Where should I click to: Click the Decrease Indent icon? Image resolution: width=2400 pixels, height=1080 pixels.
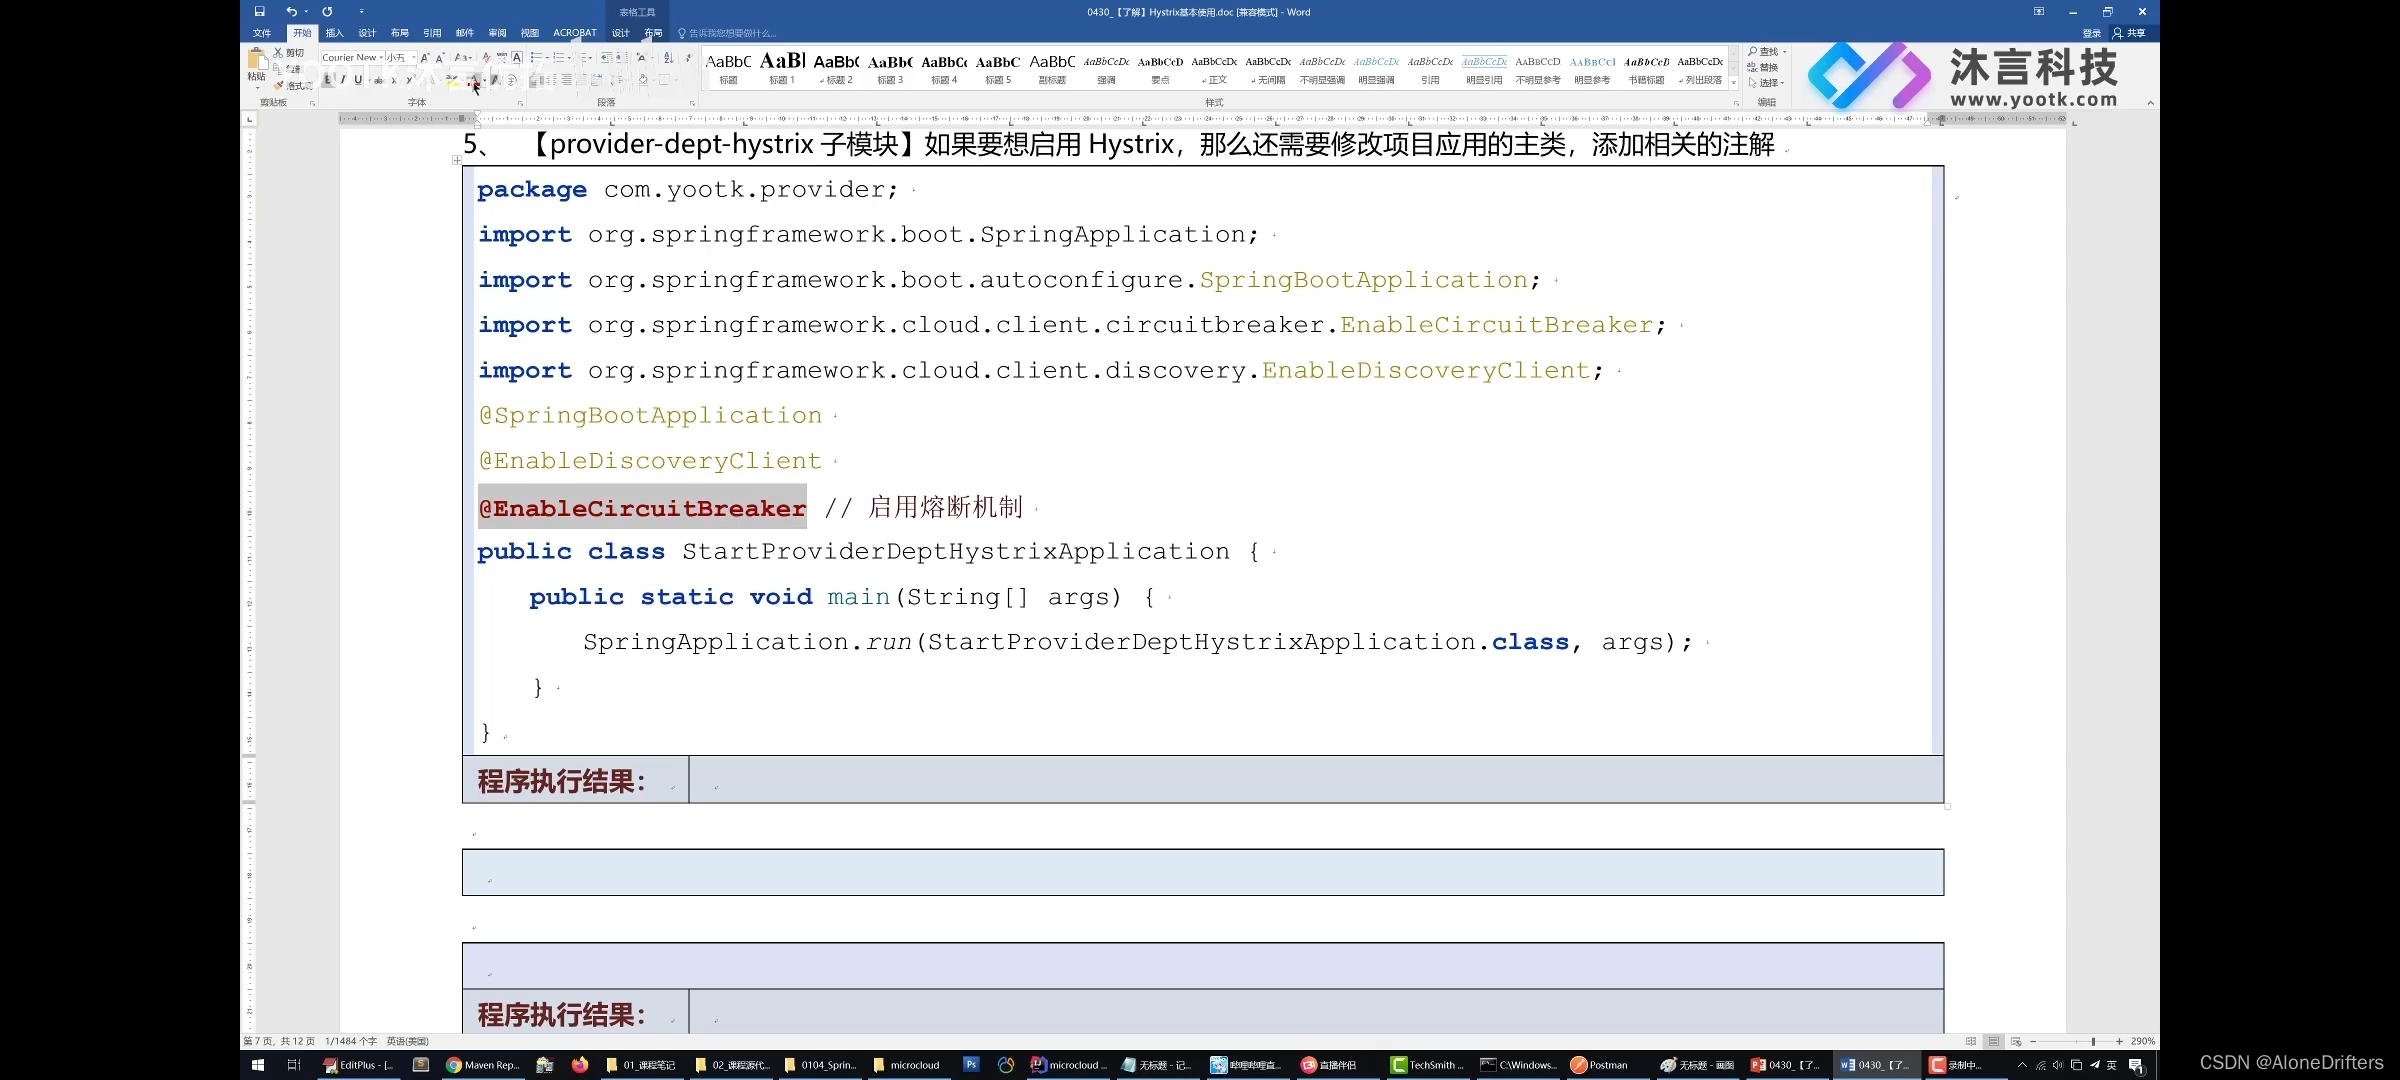click(607, 58)
